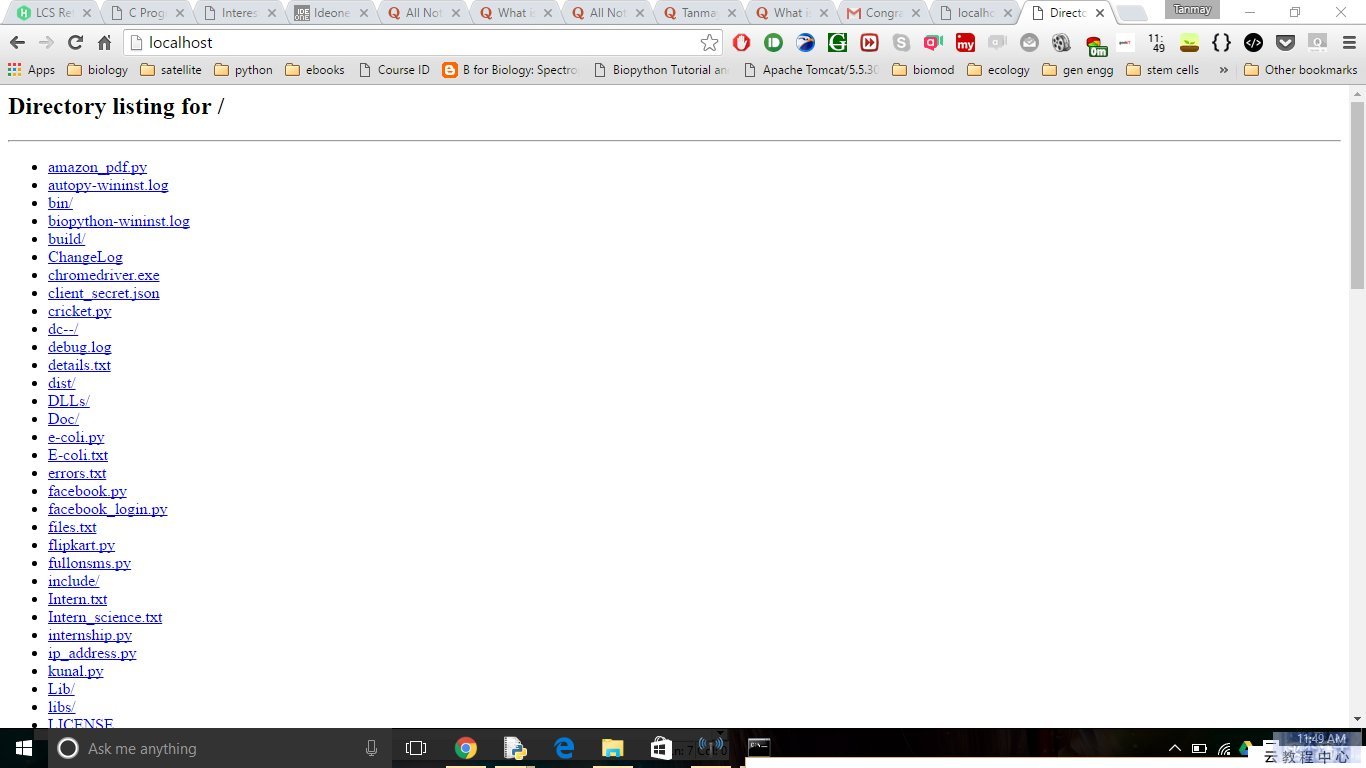Expand the stem cells bookmark folder
Image resolution: width=1366 pixels, height=768 pixels.
[1162, 70]
